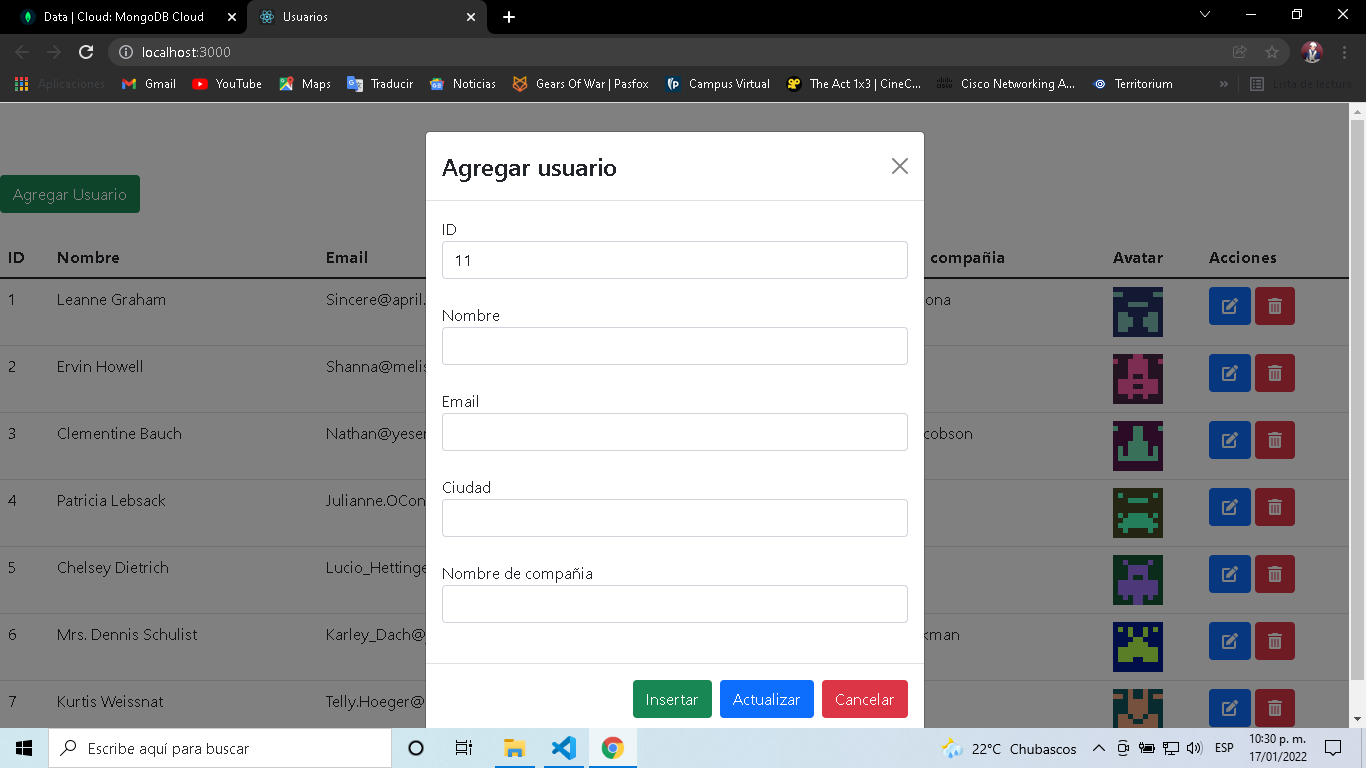Open a new browser tab
This screenshot has width=1366, height=768.
coord(509,17)
